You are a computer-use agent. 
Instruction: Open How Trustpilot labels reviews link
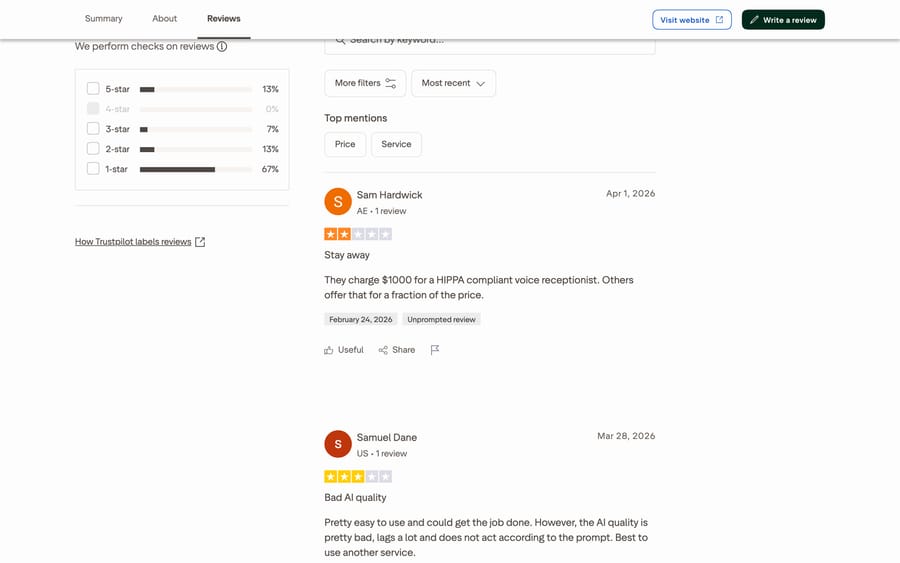point(139,242)
